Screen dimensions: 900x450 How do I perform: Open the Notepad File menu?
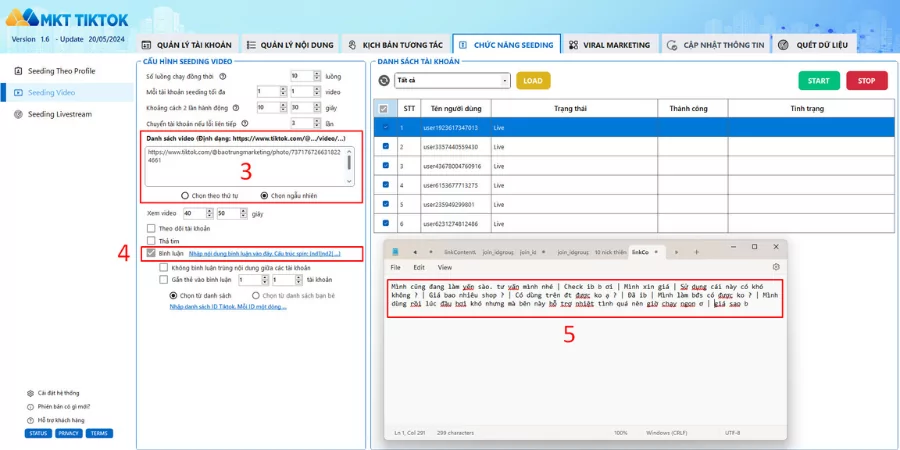(x=395, y=267)
